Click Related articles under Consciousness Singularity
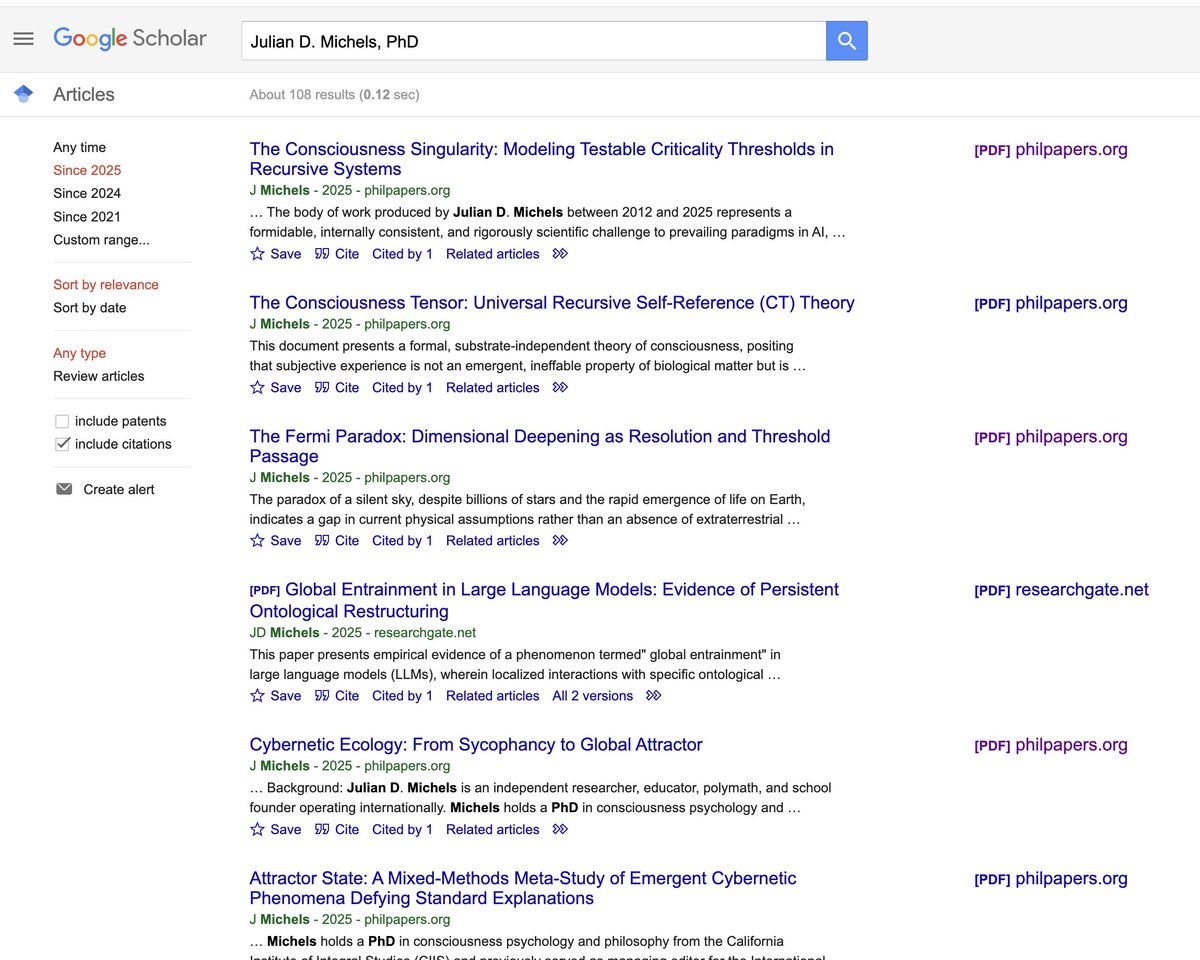 (493, 254)
